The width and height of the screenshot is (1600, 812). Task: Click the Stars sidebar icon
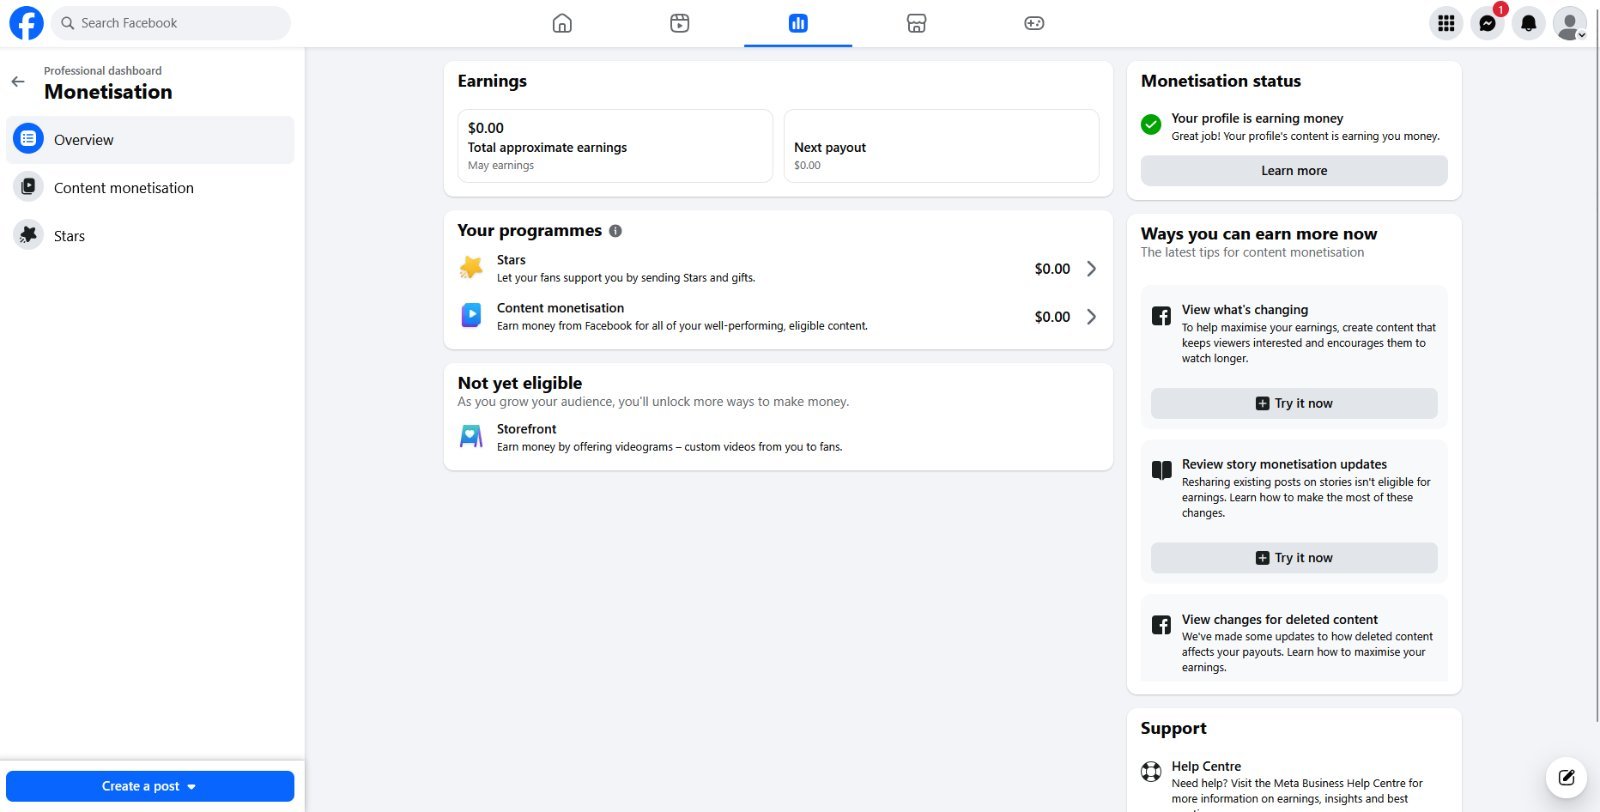[x=28, y=235]
